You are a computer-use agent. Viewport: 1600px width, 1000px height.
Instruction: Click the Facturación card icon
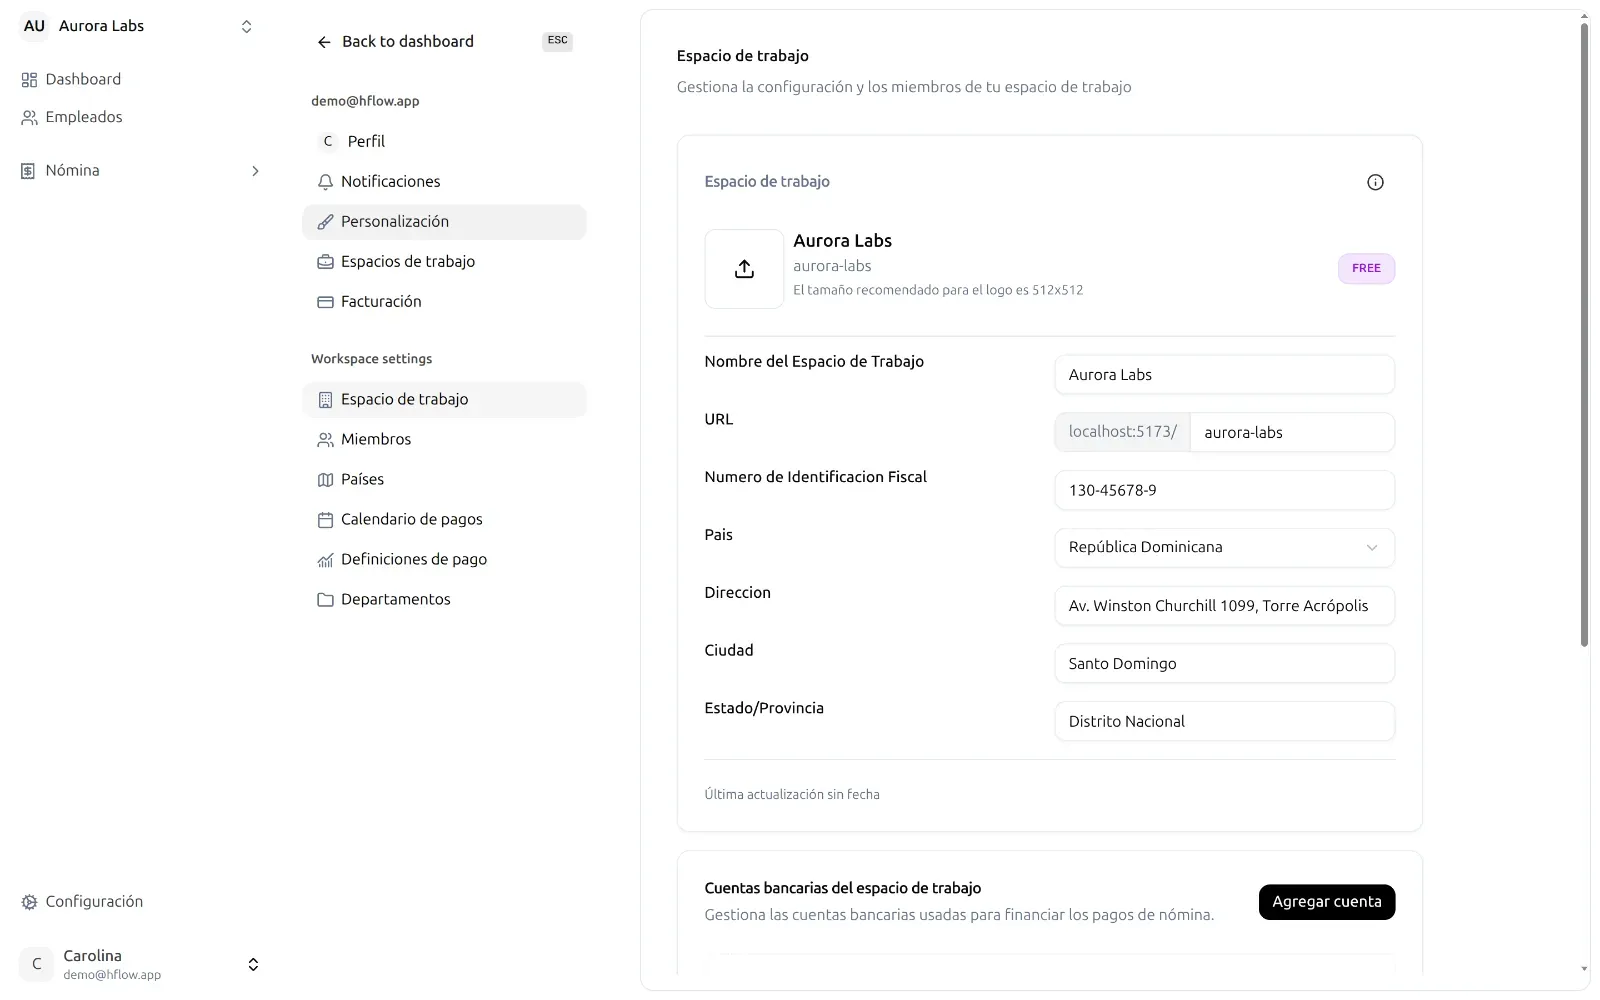point(325,302)
